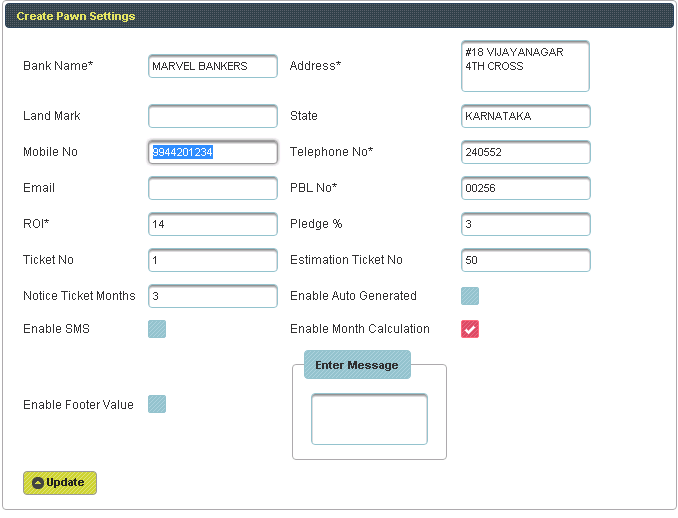Toggle the Enable SMS checkbox

pos(157,329)
